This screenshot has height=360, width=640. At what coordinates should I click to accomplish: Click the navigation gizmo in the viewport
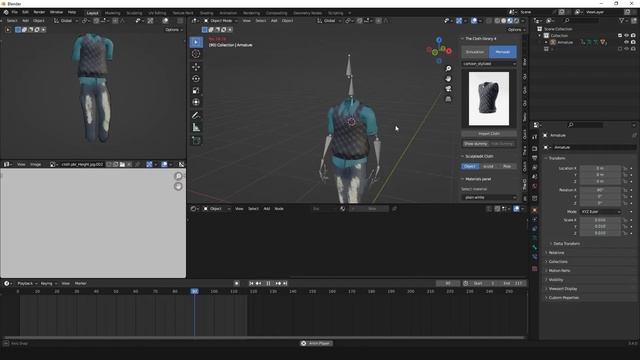[439, 51]
